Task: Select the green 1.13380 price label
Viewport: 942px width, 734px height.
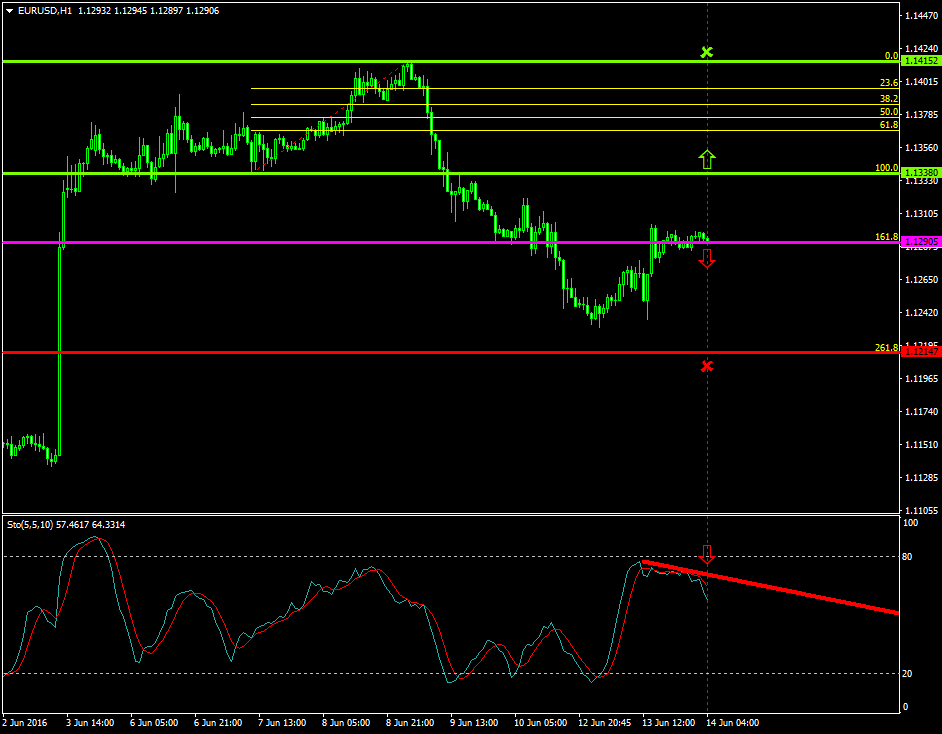Action: coord(920,173)
